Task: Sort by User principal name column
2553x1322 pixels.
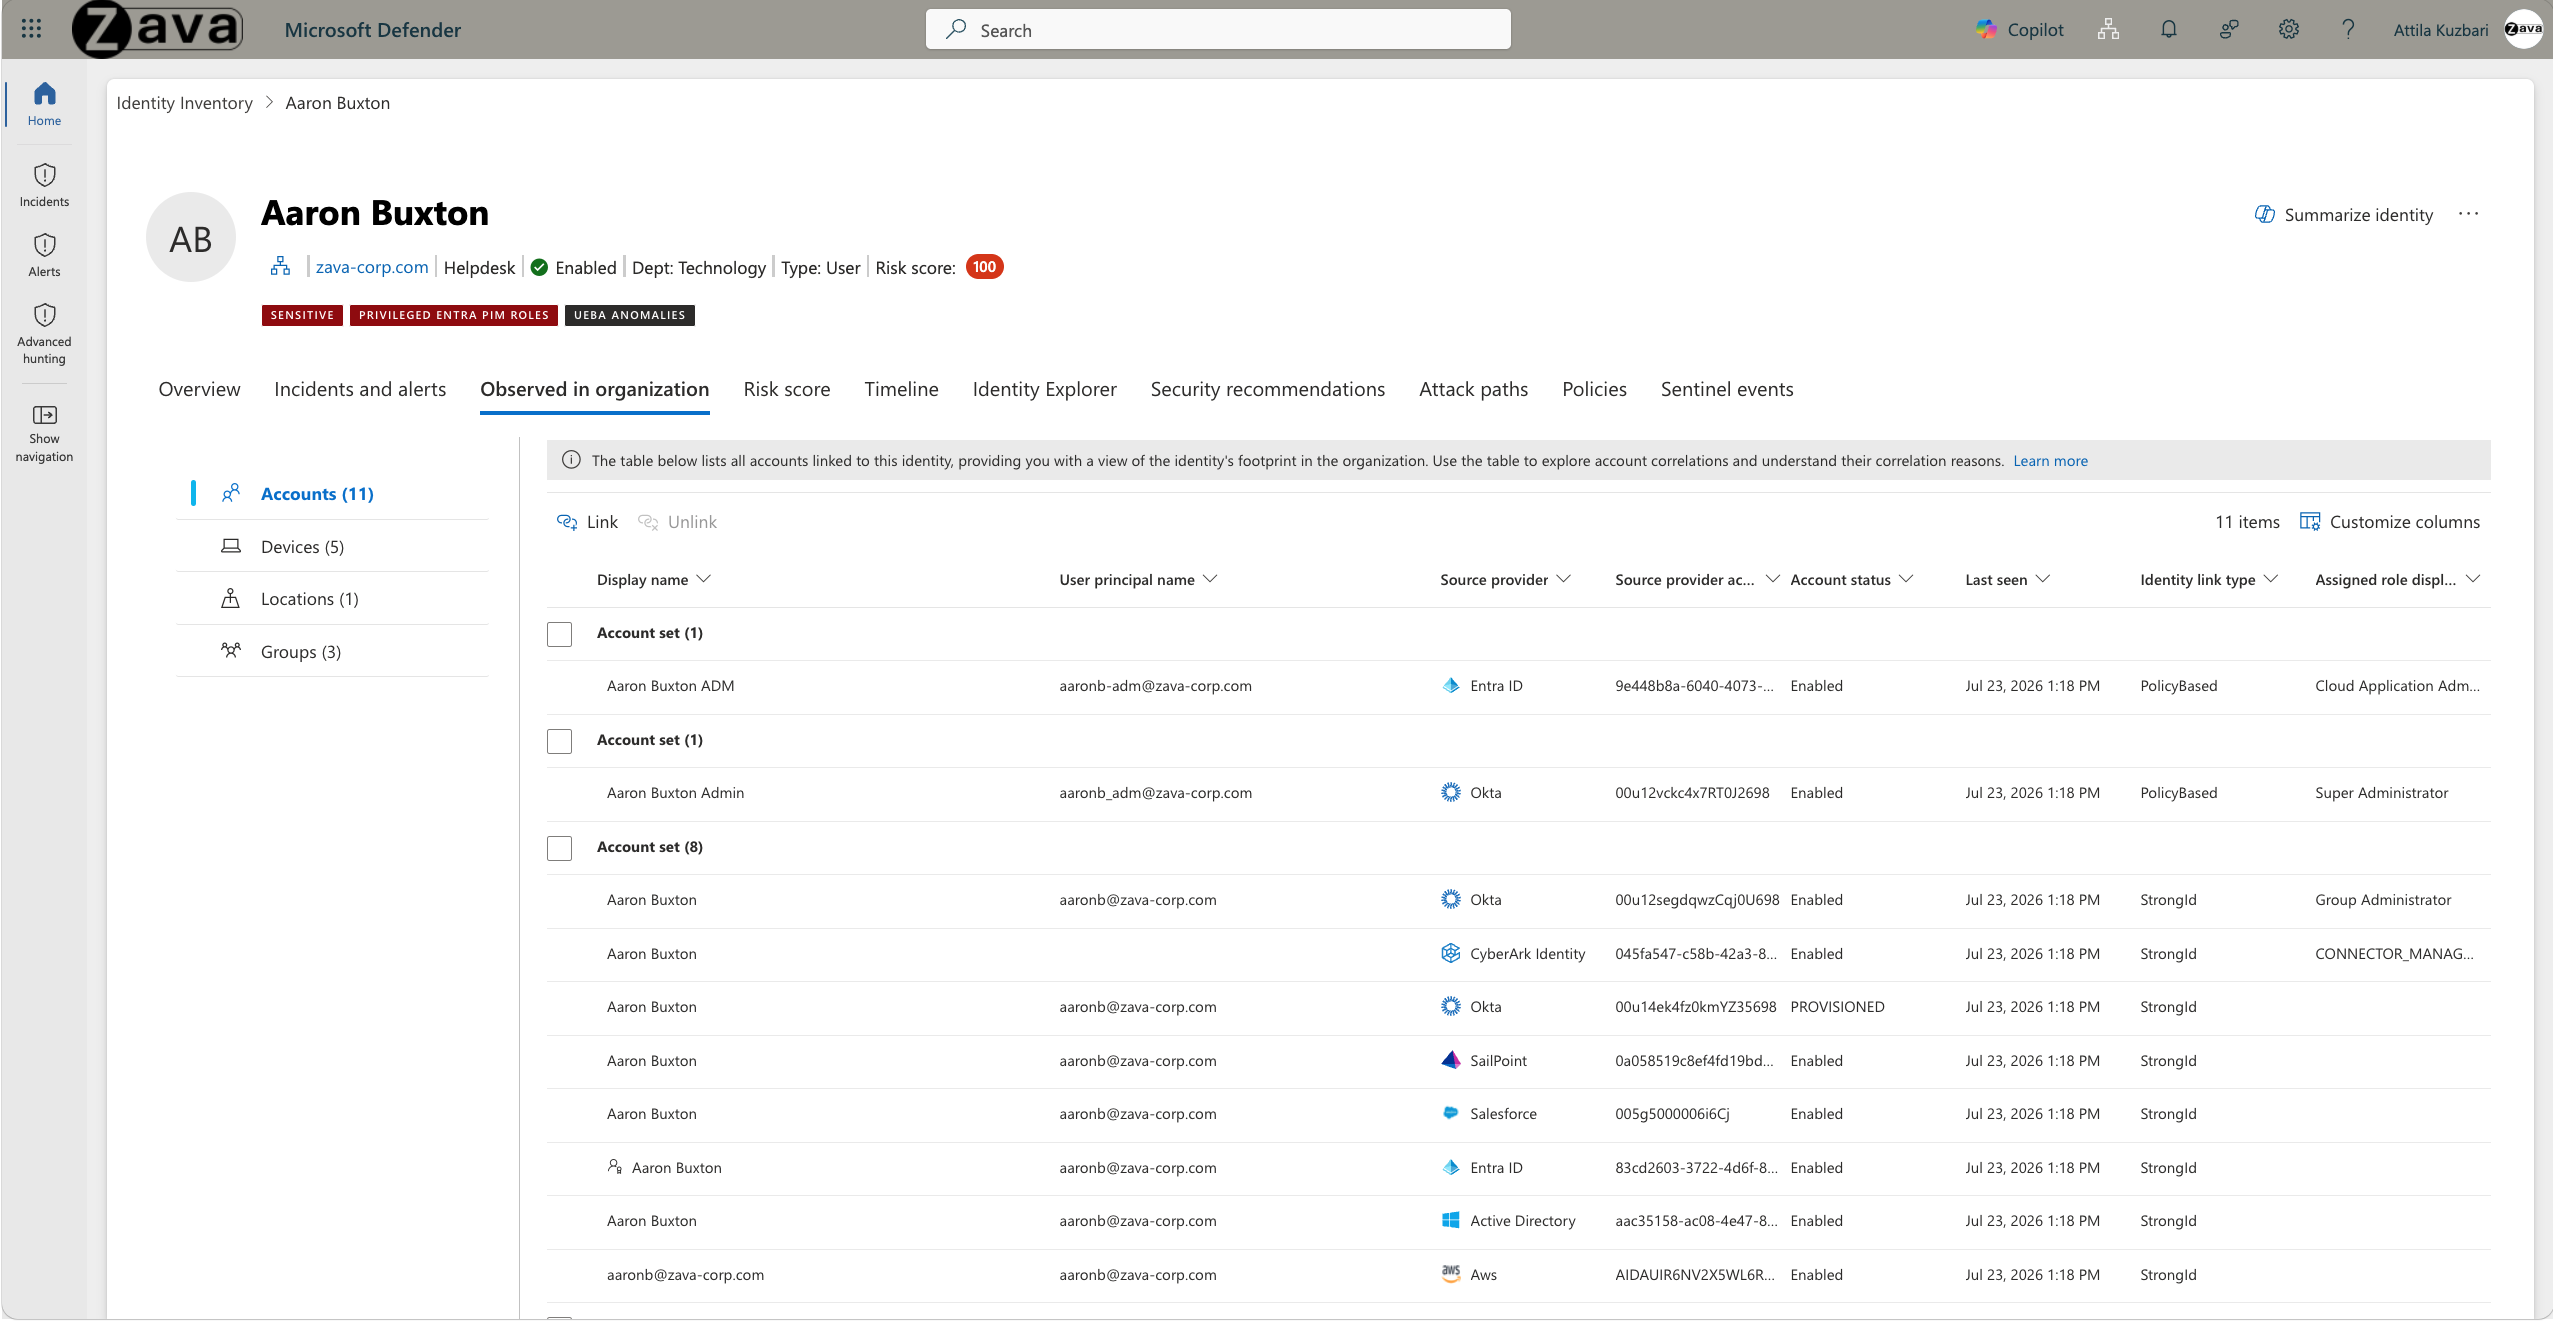Action: tap(1138, 579)
